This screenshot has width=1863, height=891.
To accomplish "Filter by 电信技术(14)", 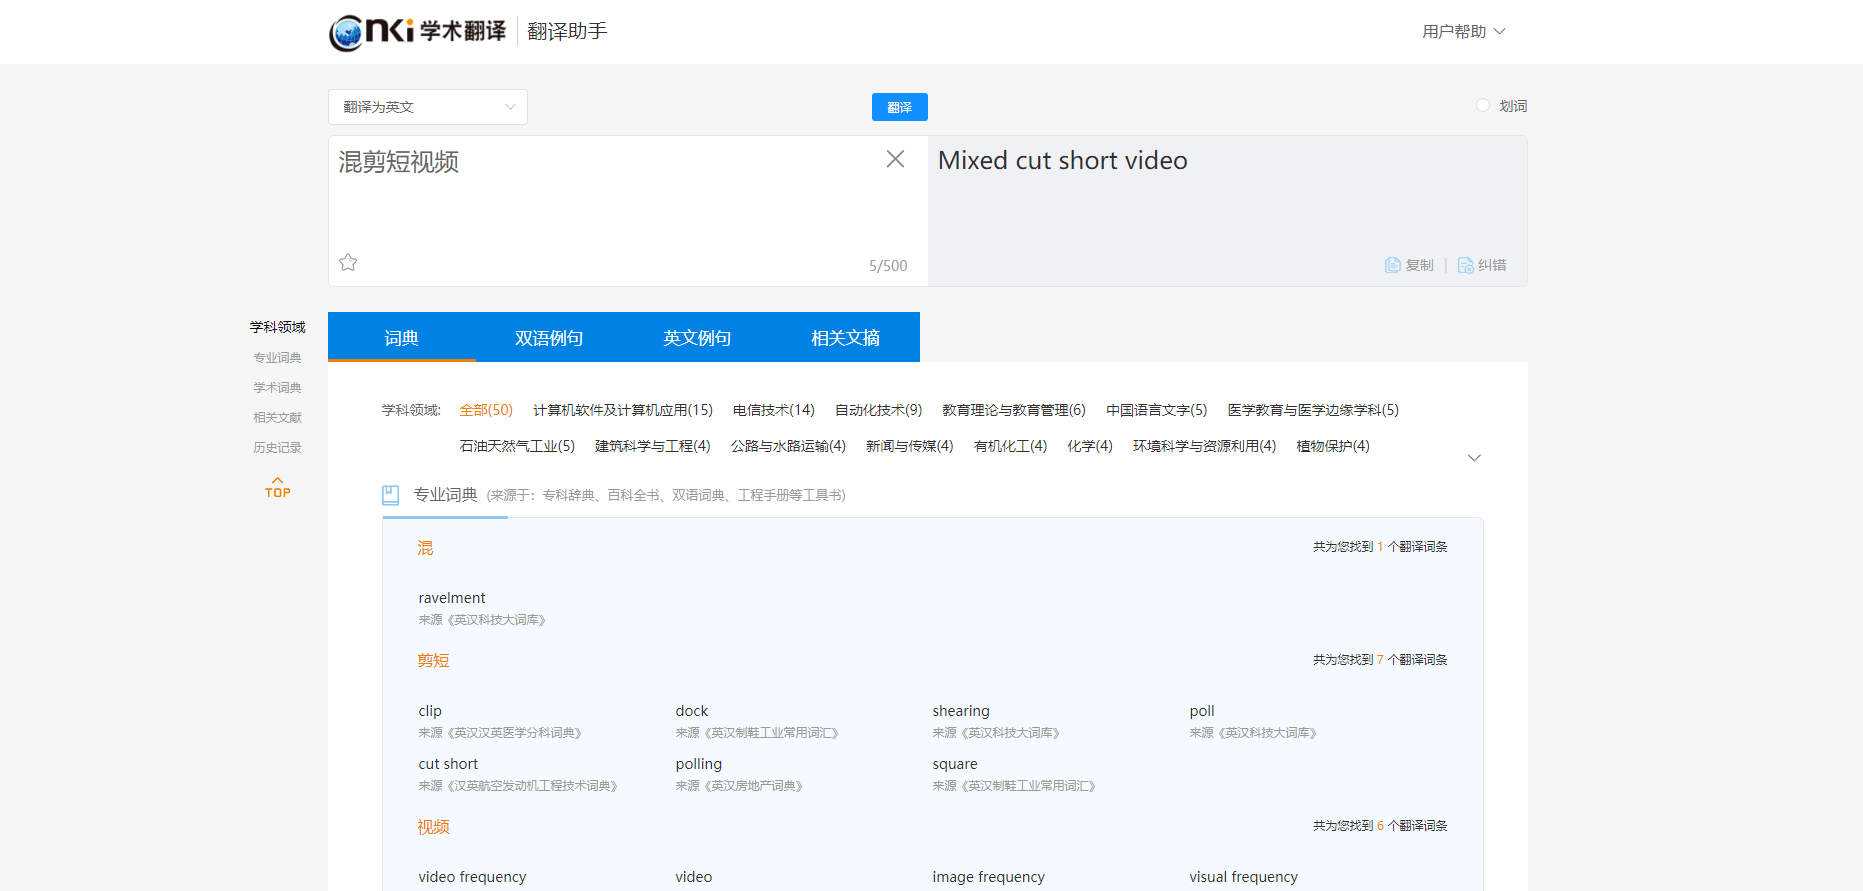I will 774,410.
